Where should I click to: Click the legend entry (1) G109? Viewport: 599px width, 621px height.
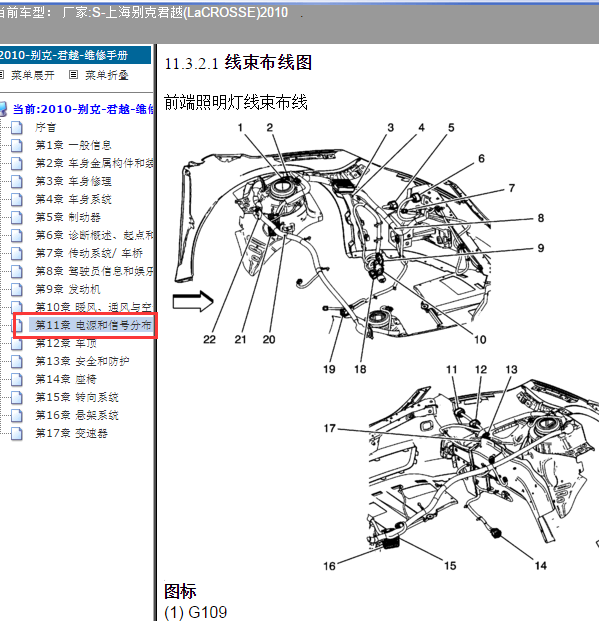coord(196,612)
